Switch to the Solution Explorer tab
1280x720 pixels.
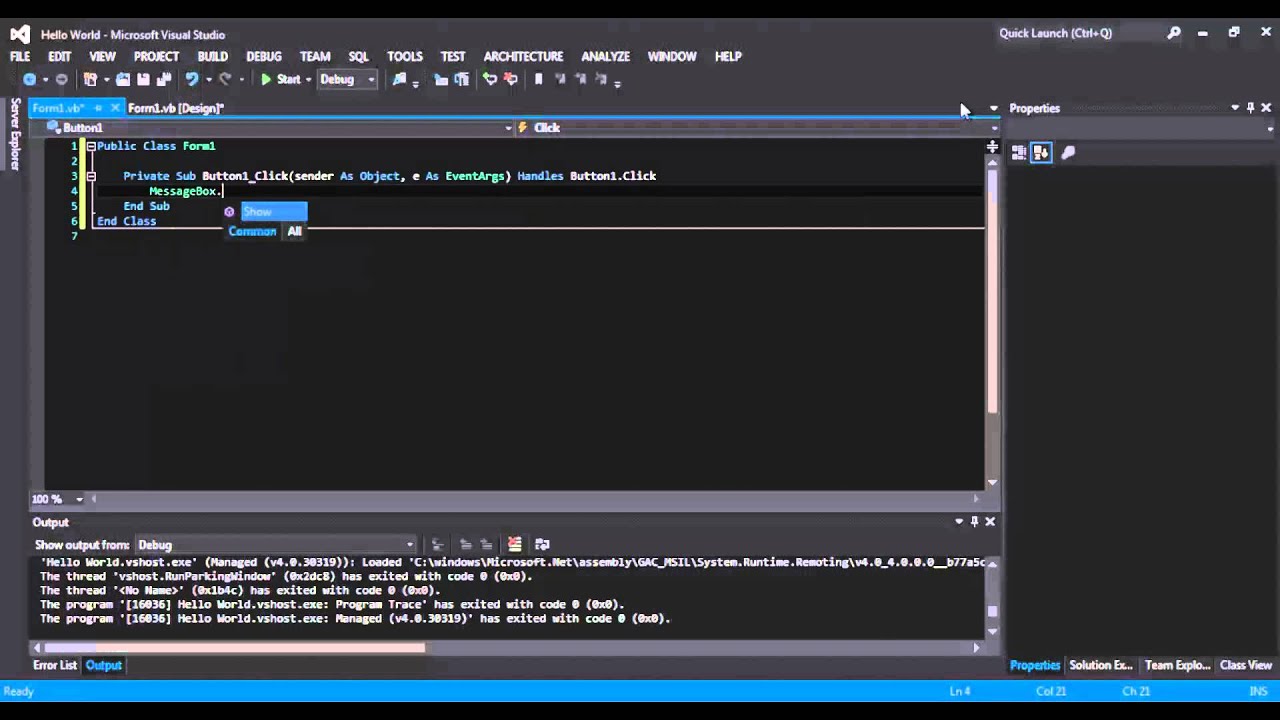pos(1101,665)
